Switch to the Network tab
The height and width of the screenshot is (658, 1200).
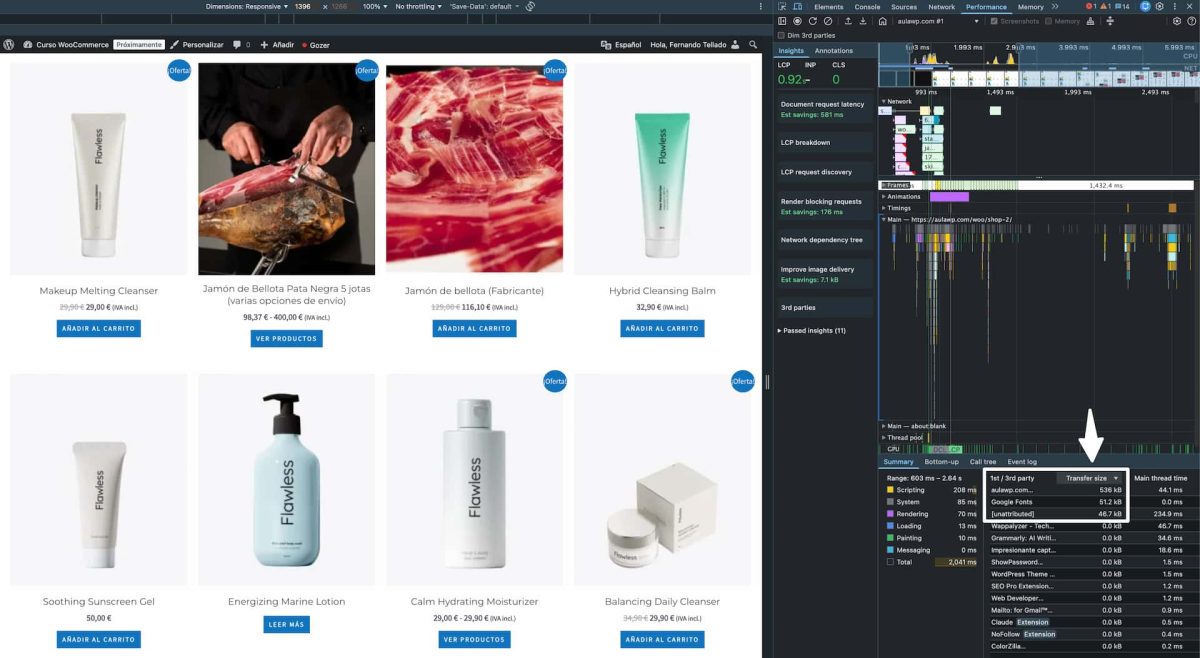pos(941,7)
